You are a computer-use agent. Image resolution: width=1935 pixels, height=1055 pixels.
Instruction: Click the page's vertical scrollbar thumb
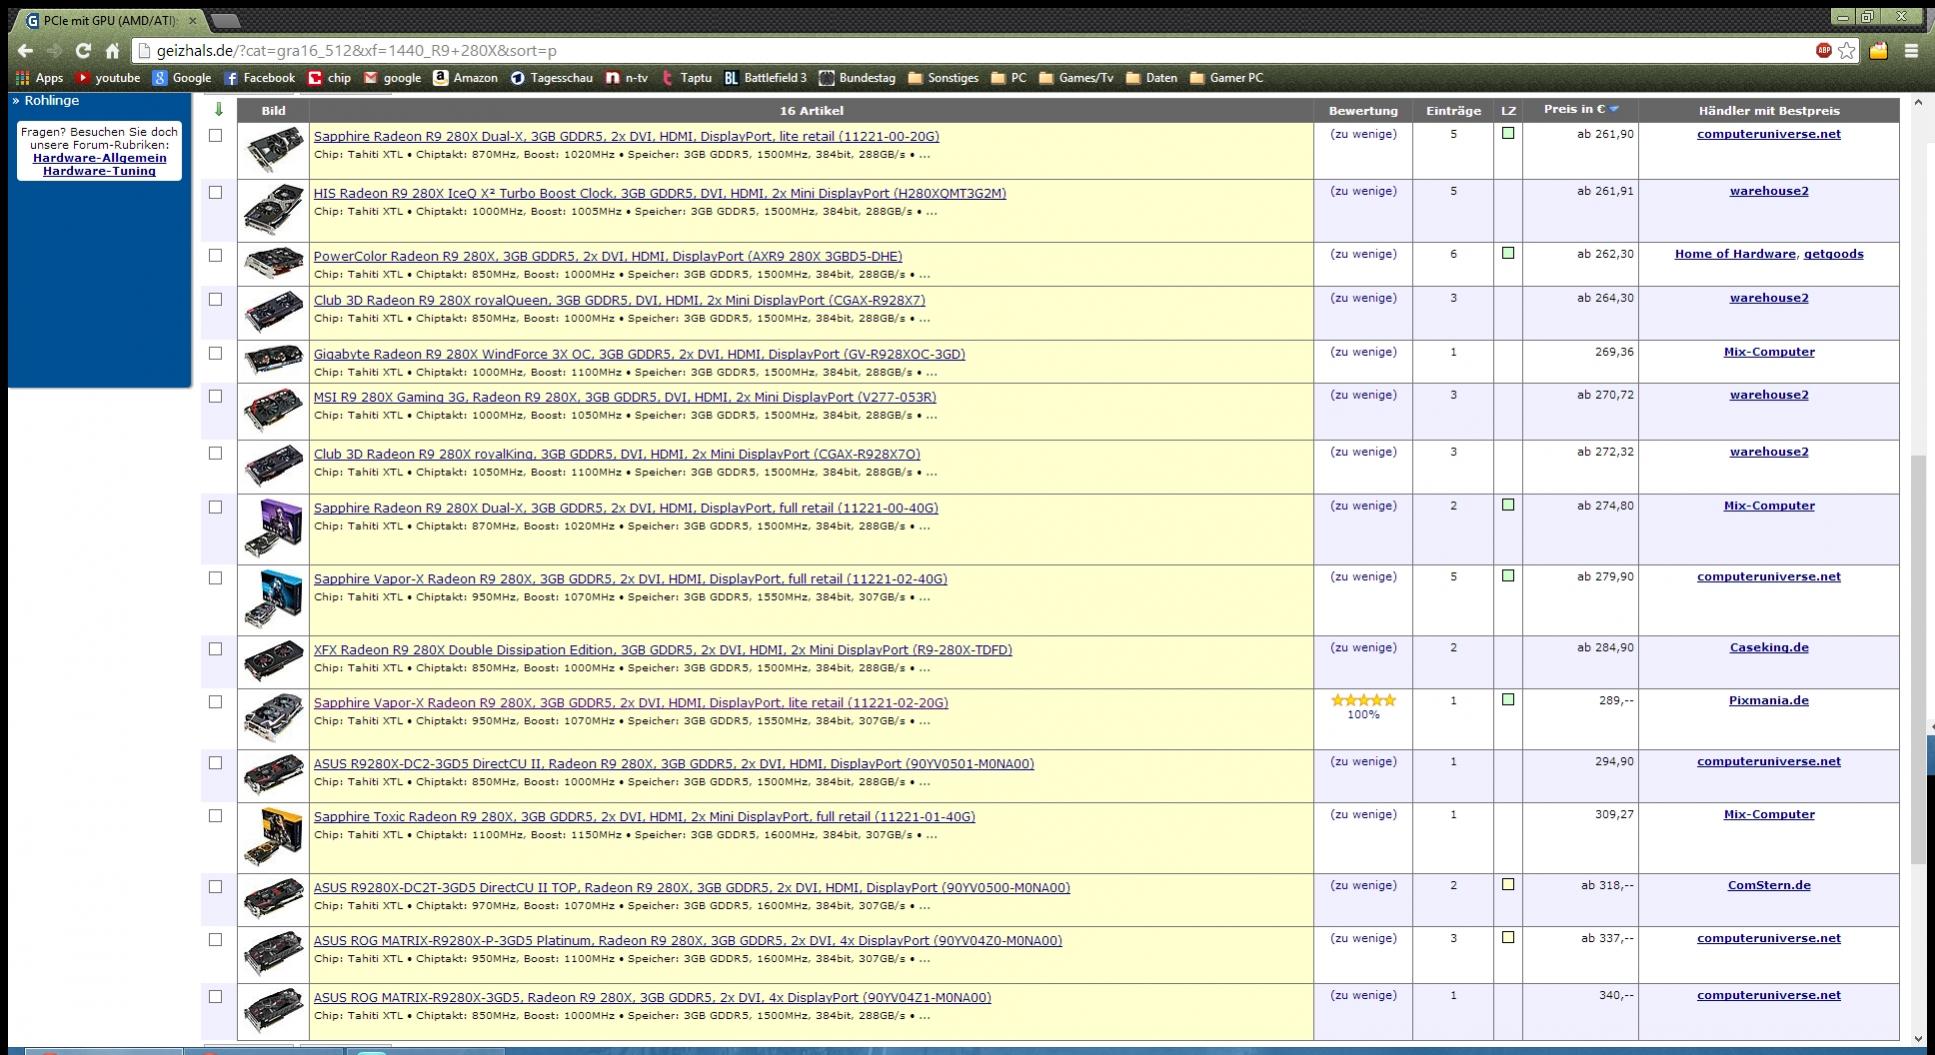(1918, 658)
